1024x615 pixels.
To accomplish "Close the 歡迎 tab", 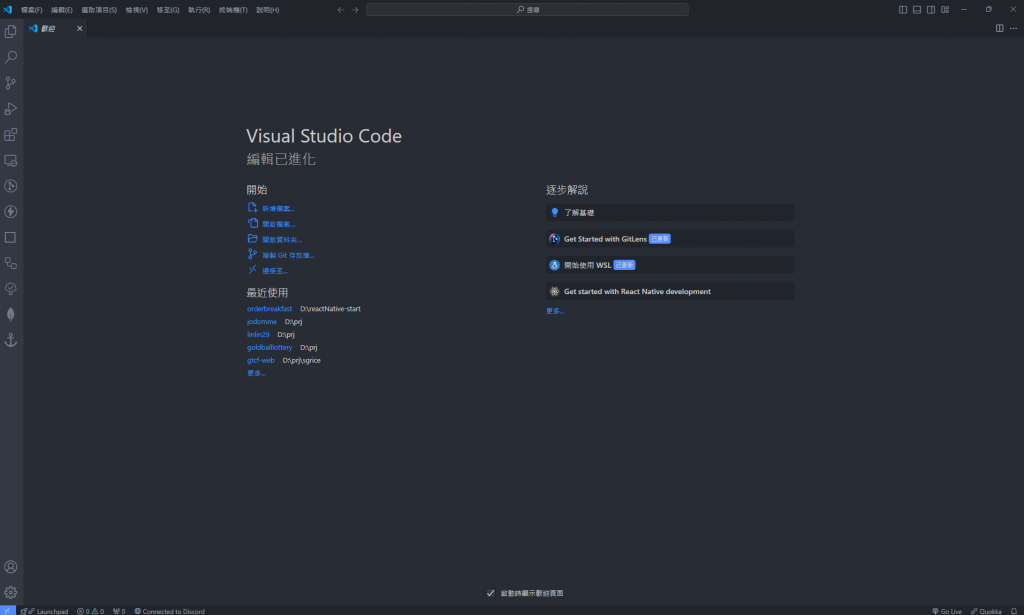I will tap(80, 29).
